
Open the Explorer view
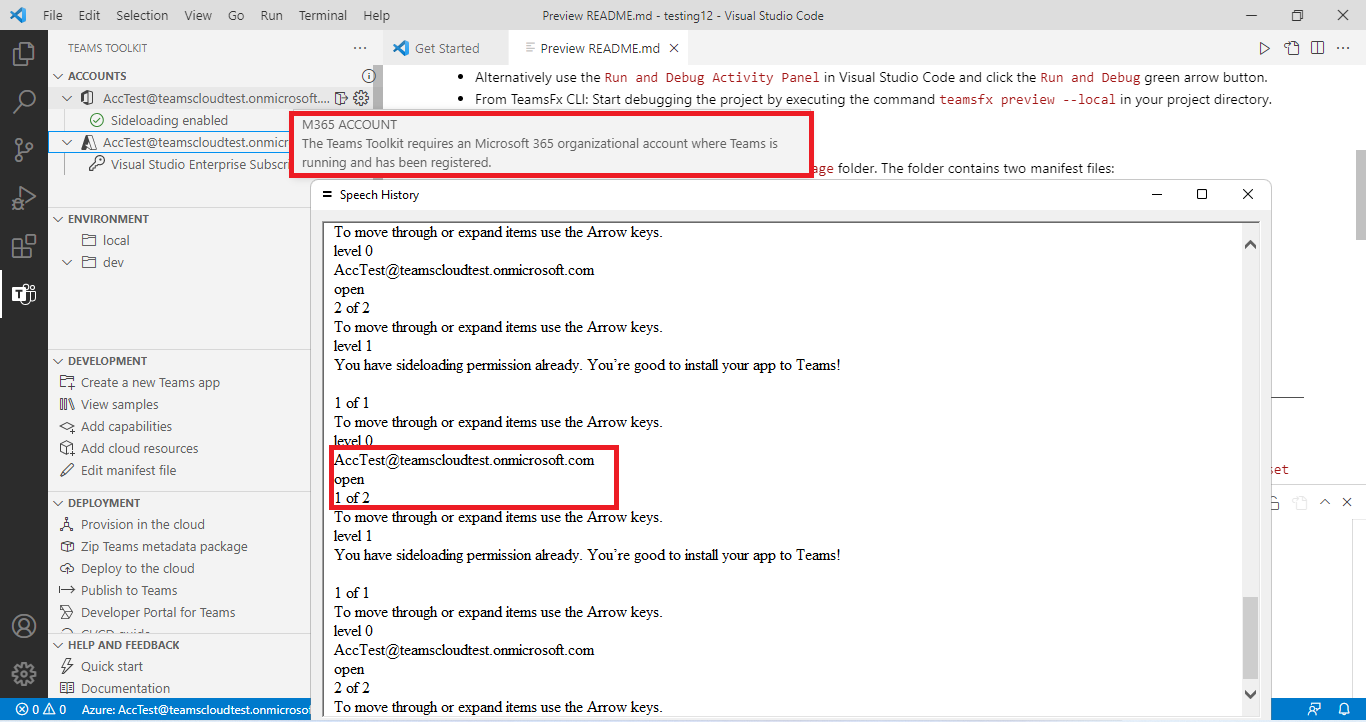coord(24,55)
